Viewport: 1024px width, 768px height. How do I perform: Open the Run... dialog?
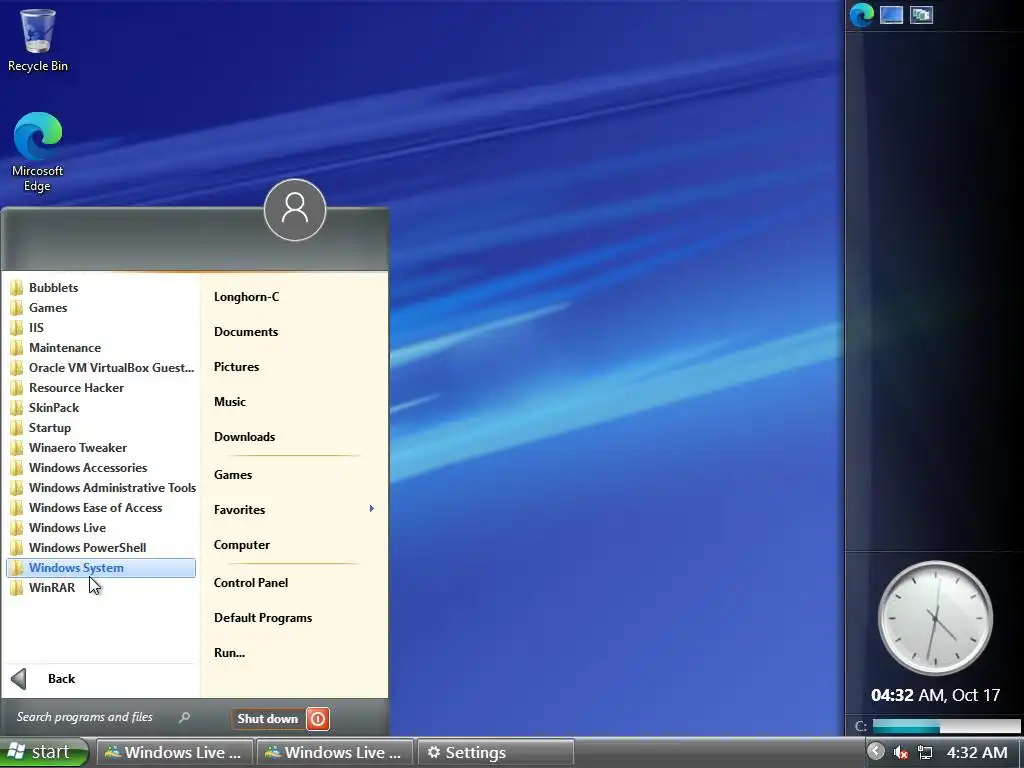click(x=229, y=652)
